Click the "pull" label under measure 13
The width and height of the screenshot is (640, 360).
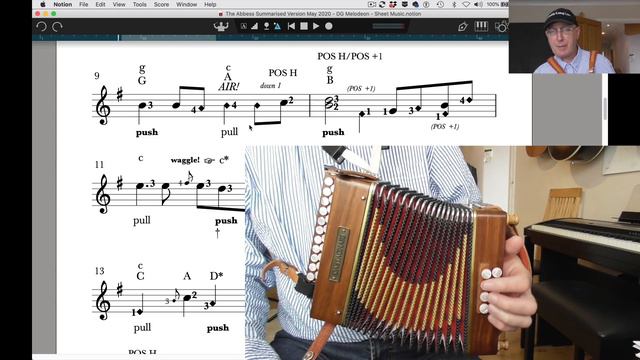(142, 328)
